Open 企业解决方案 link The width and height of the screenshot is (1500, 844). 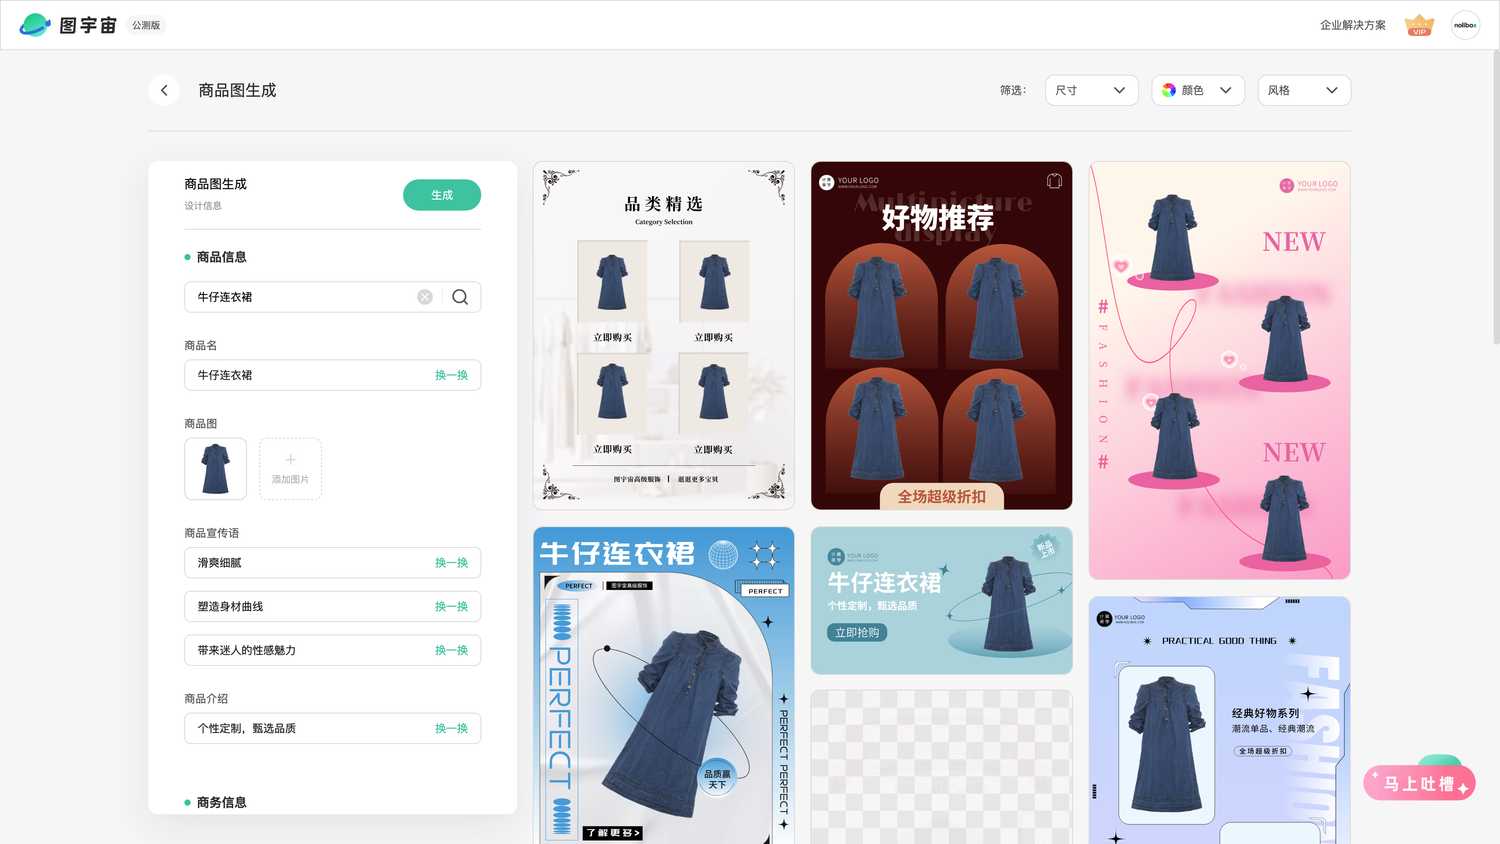tap(1352, 25)
